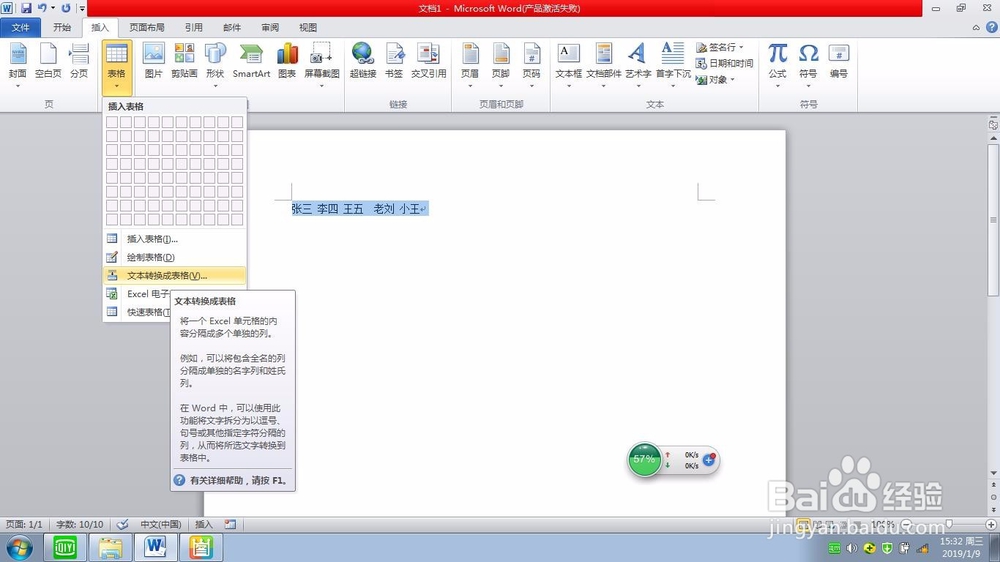This screenshot has width=1000, height=562.
Task: Insert a symbol (符号)
Action: [x=808, y=64]
